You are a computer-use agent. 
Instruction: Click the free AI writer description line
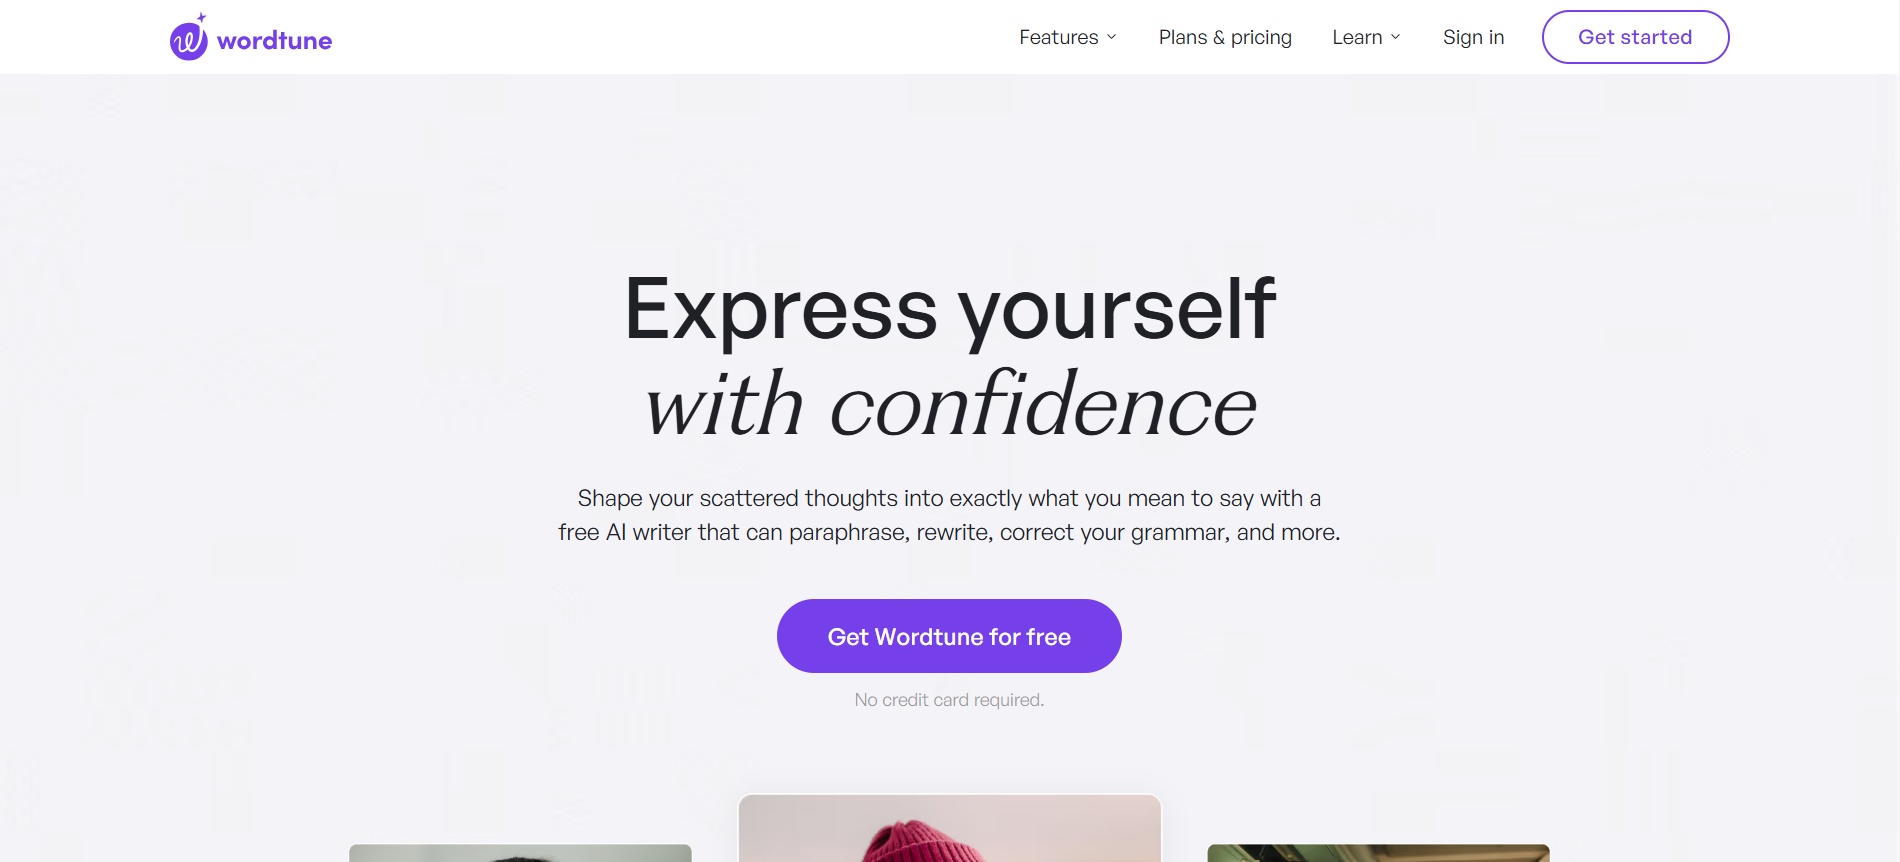[949, 532]
